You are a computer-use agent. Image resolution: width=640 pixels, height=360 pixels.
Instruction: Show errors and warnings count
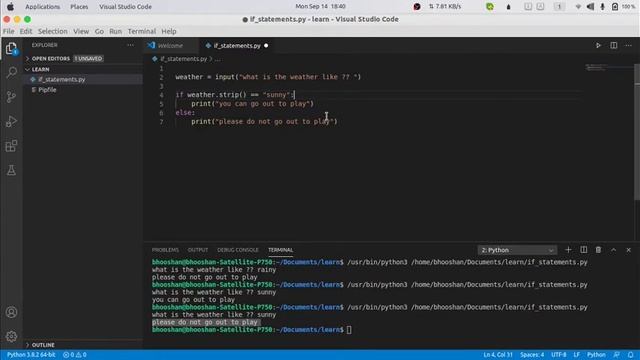[x=75, y=355]
